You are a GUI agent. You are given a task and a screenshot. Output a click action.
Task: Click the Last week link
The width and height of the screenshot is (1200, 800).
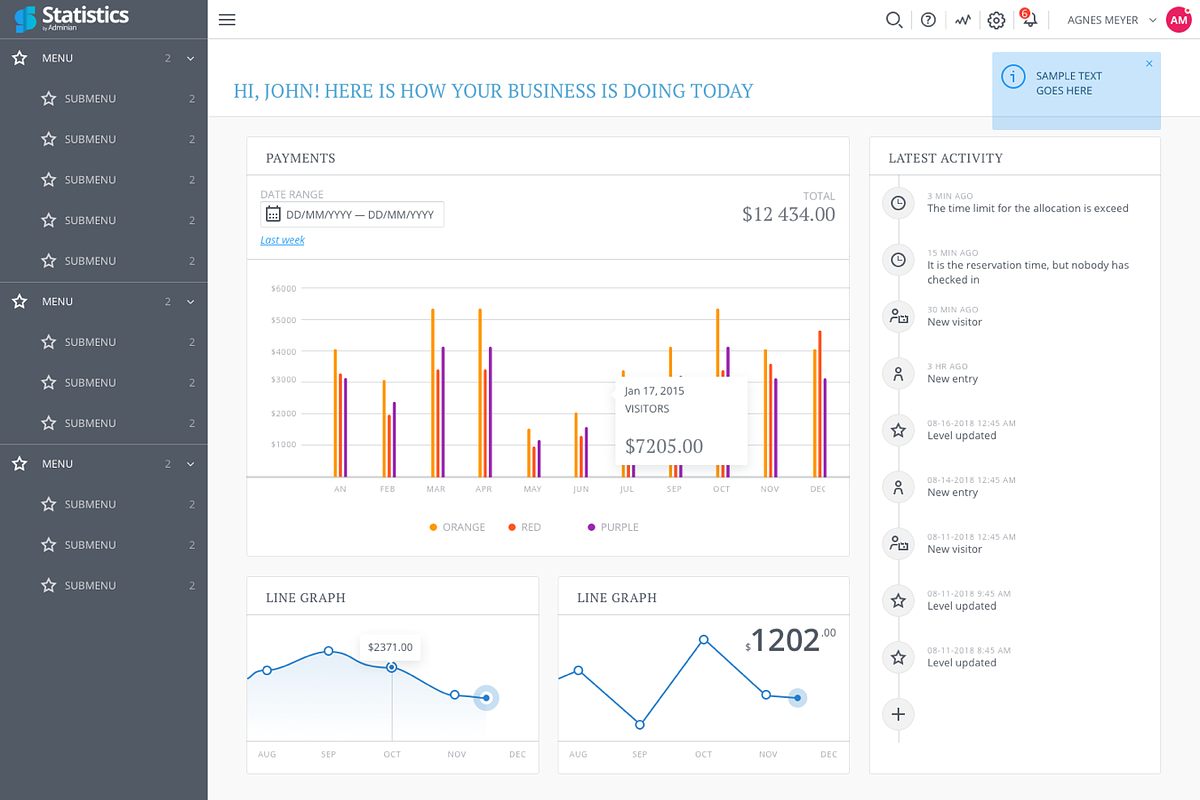pyautogui.click(x=282, y=240)
